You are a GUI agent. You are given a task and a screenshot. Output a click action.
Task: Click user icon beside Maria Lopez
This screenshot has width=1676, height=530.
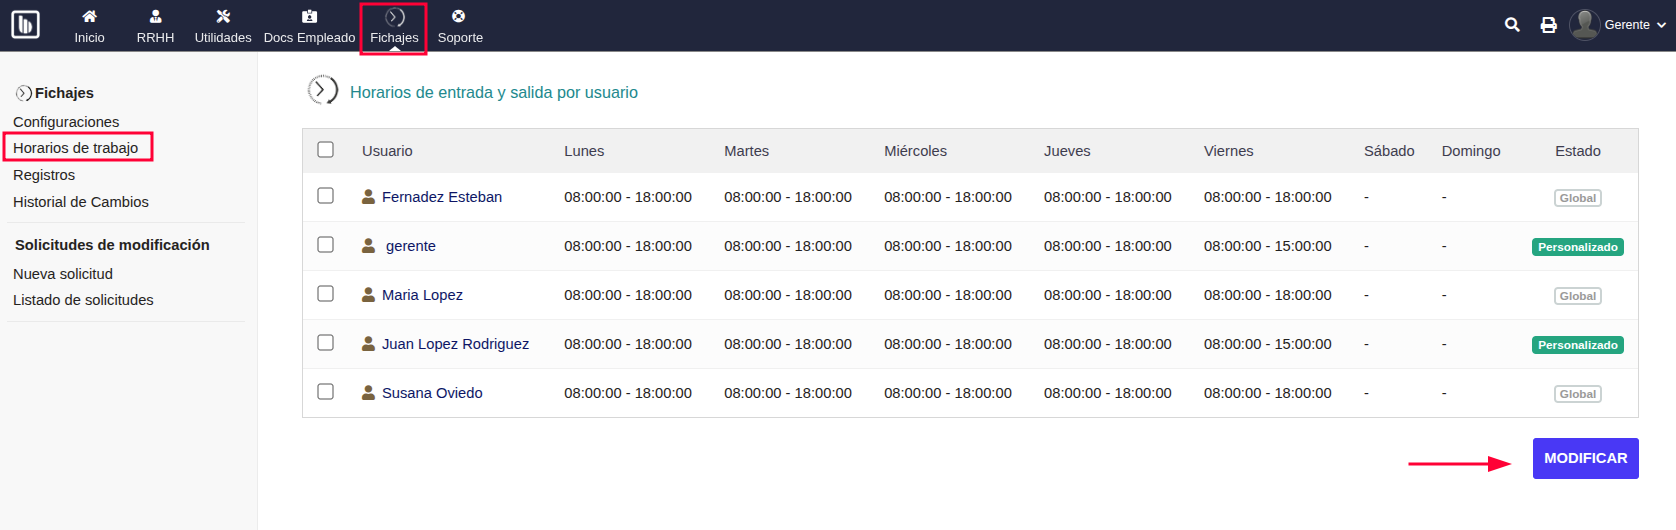[x=368, y=295]
